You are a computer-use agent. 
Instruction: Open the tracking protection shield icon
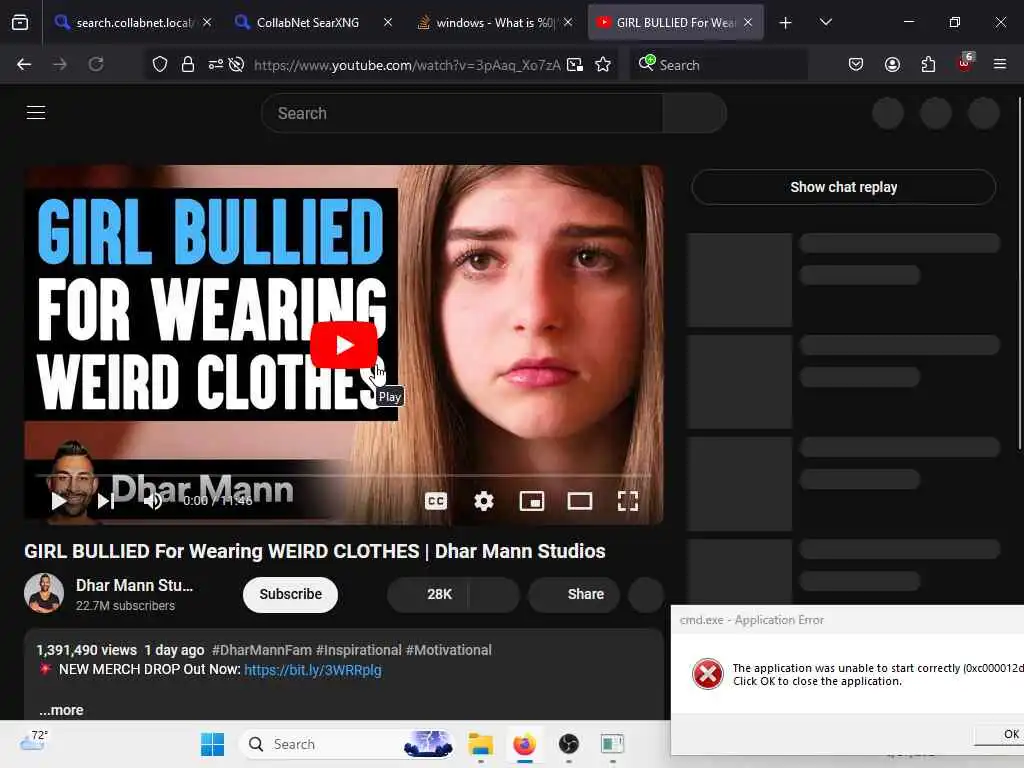coord(160,64)
